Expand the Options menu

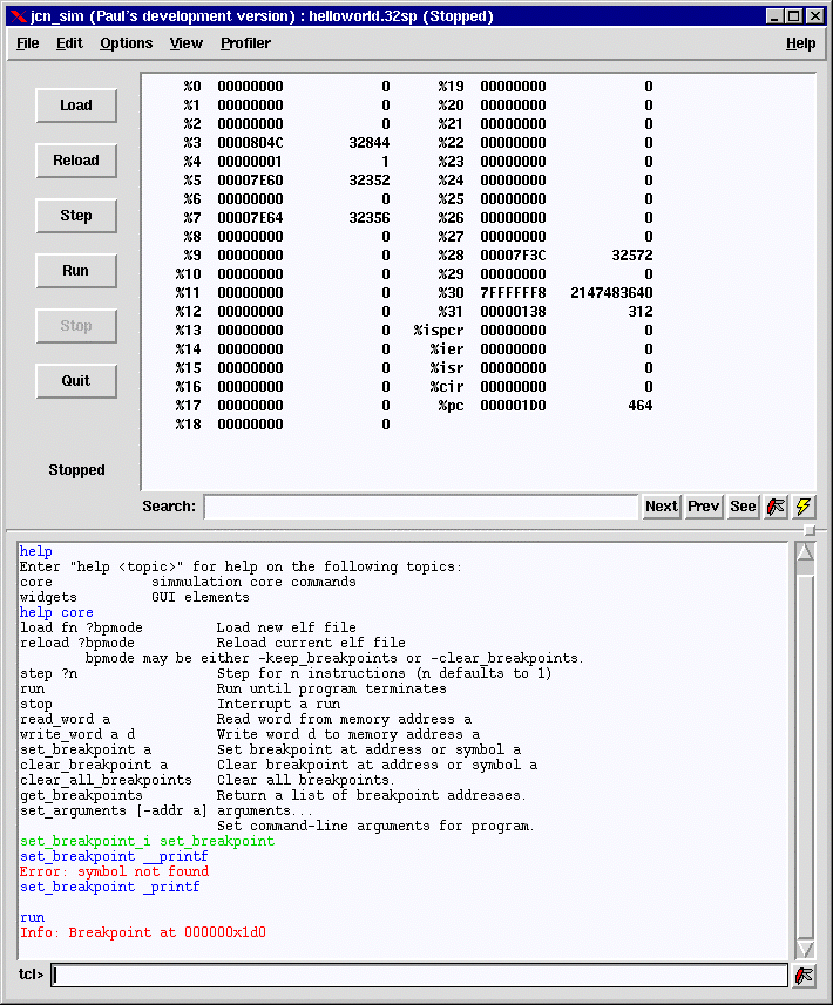[x=126, y=43]
